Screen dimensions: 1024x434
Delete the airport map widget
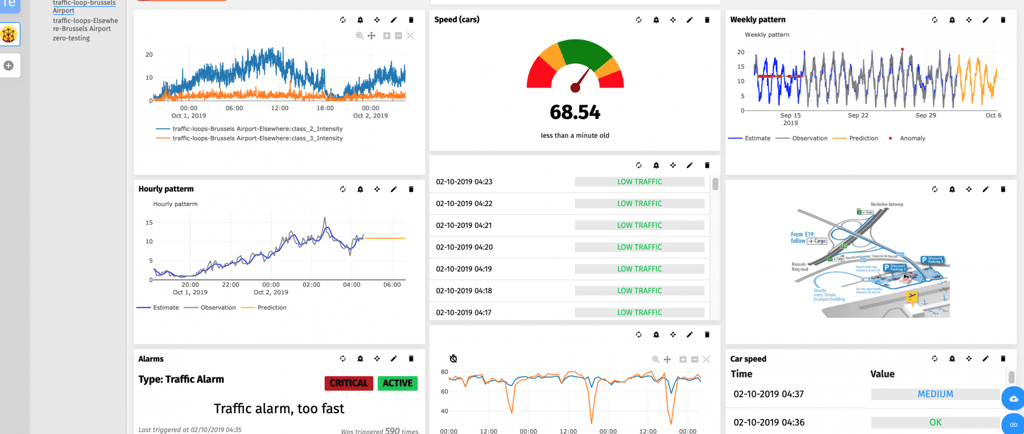(x=1003, y=189)
